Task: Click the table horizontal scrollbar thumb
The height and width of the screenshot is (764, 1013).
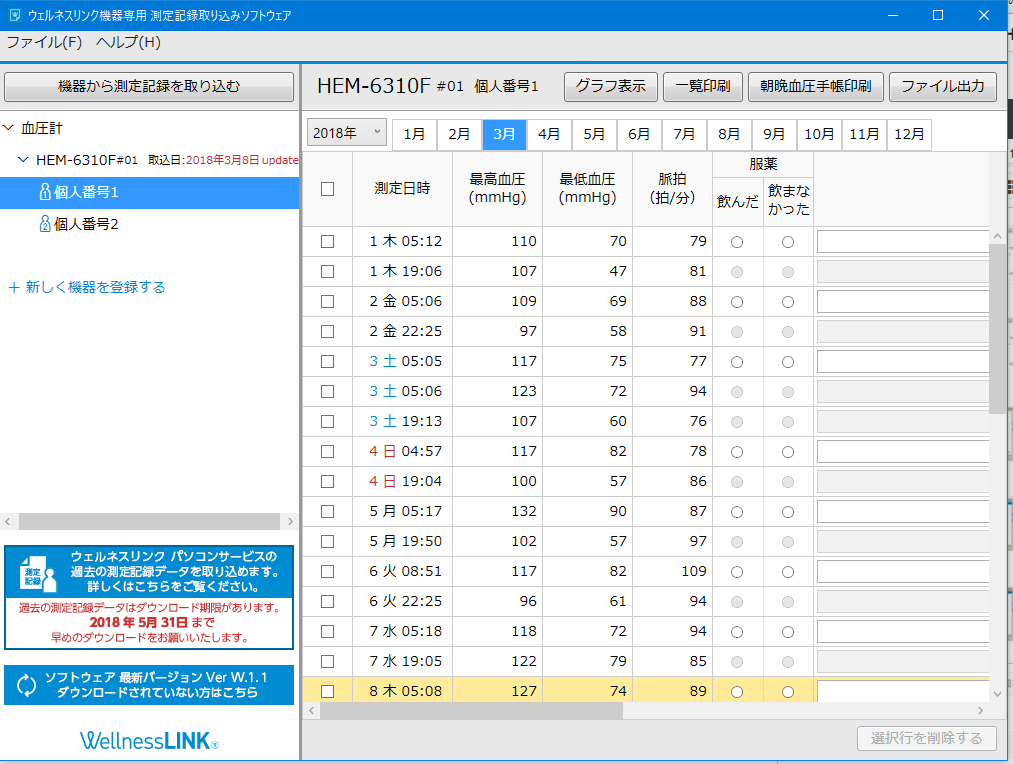Action: click(x=471, y=710)
